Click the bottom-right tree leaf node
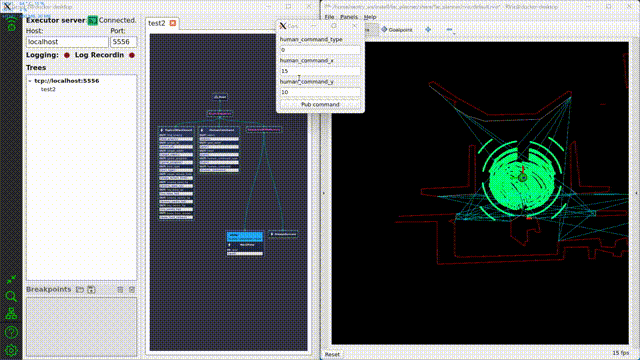The height and width of the screenshot is (360, 640). pyautogui.click(x=282, y=234)
